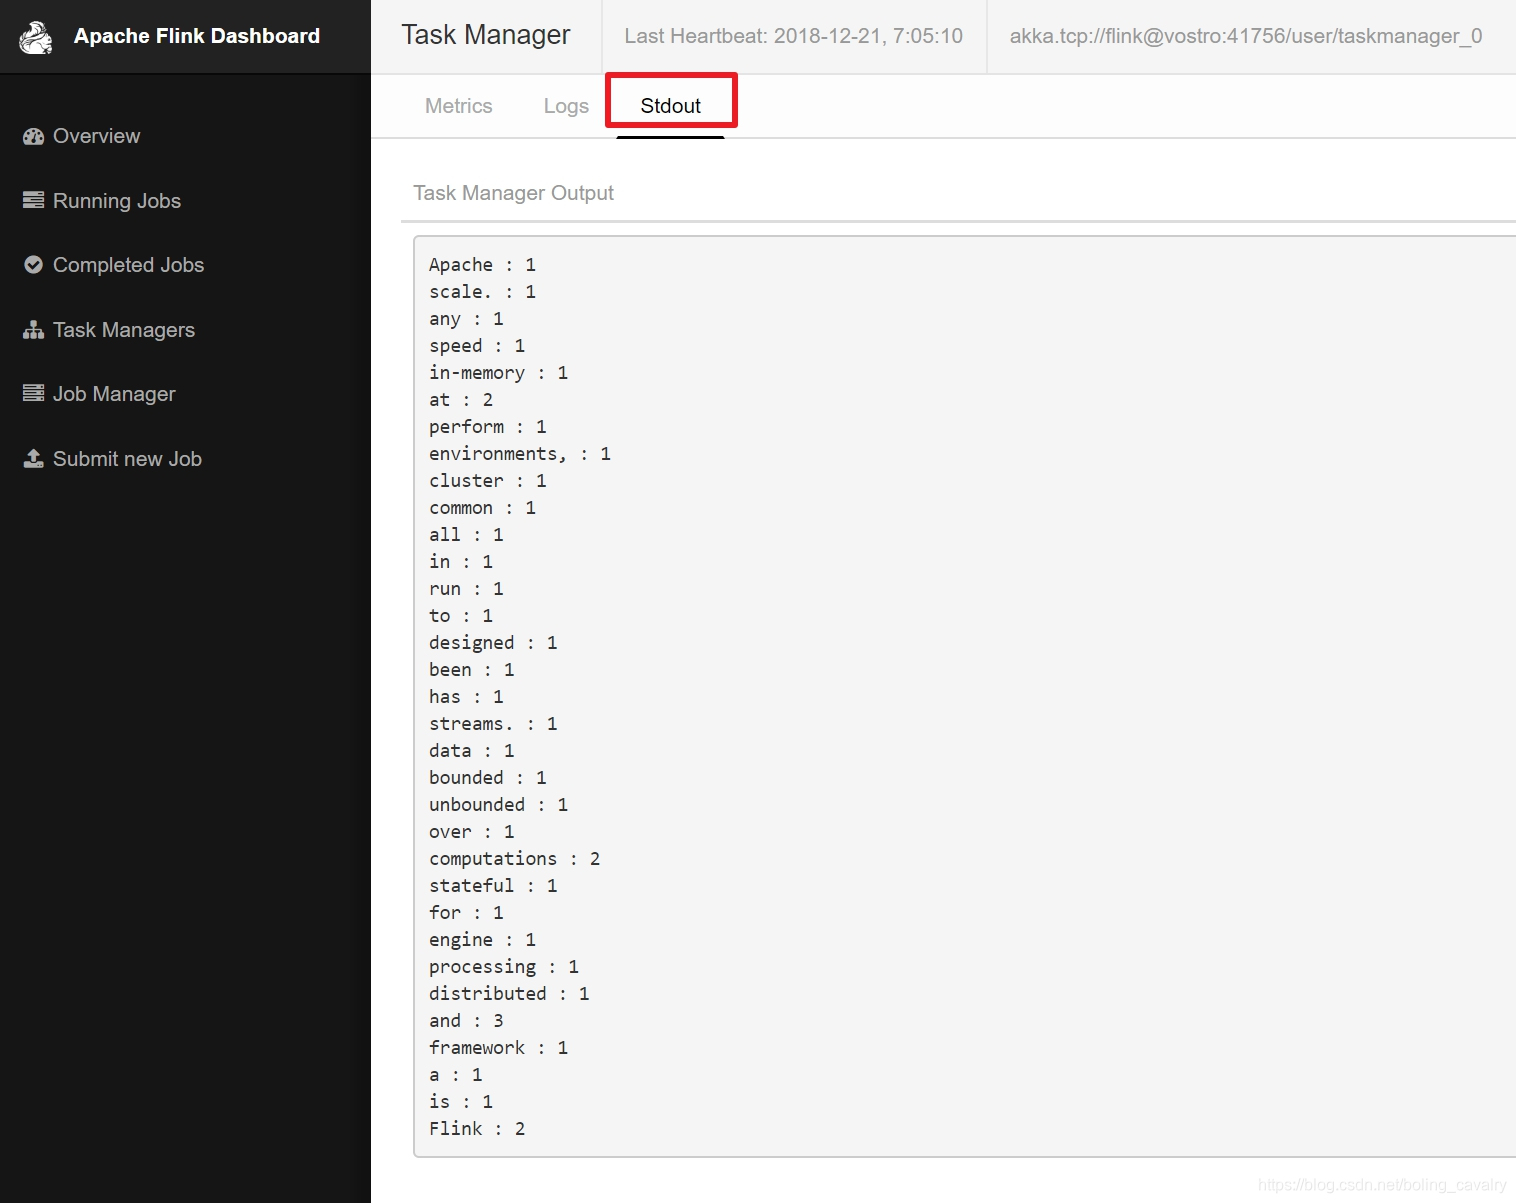Viewport: 1516px width, 1203px height.
Task: Click the output line 'unbounded : 1'
Action: pyautogui.click(x=499, y=805)
